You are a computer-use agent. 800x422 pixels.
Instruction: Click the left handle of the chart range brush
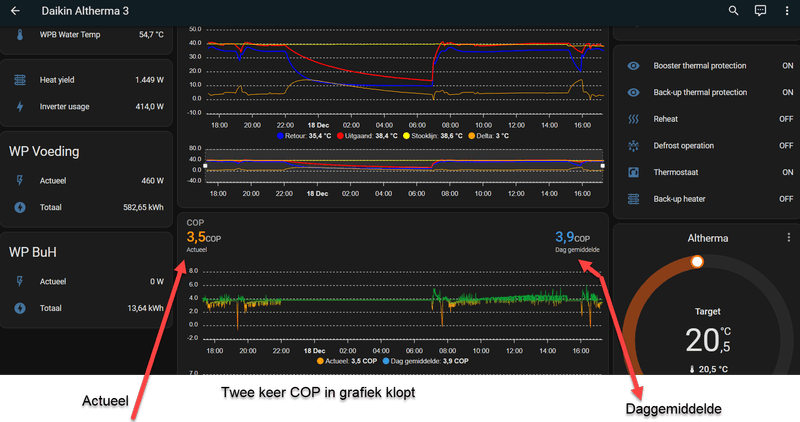coord(205,166)
